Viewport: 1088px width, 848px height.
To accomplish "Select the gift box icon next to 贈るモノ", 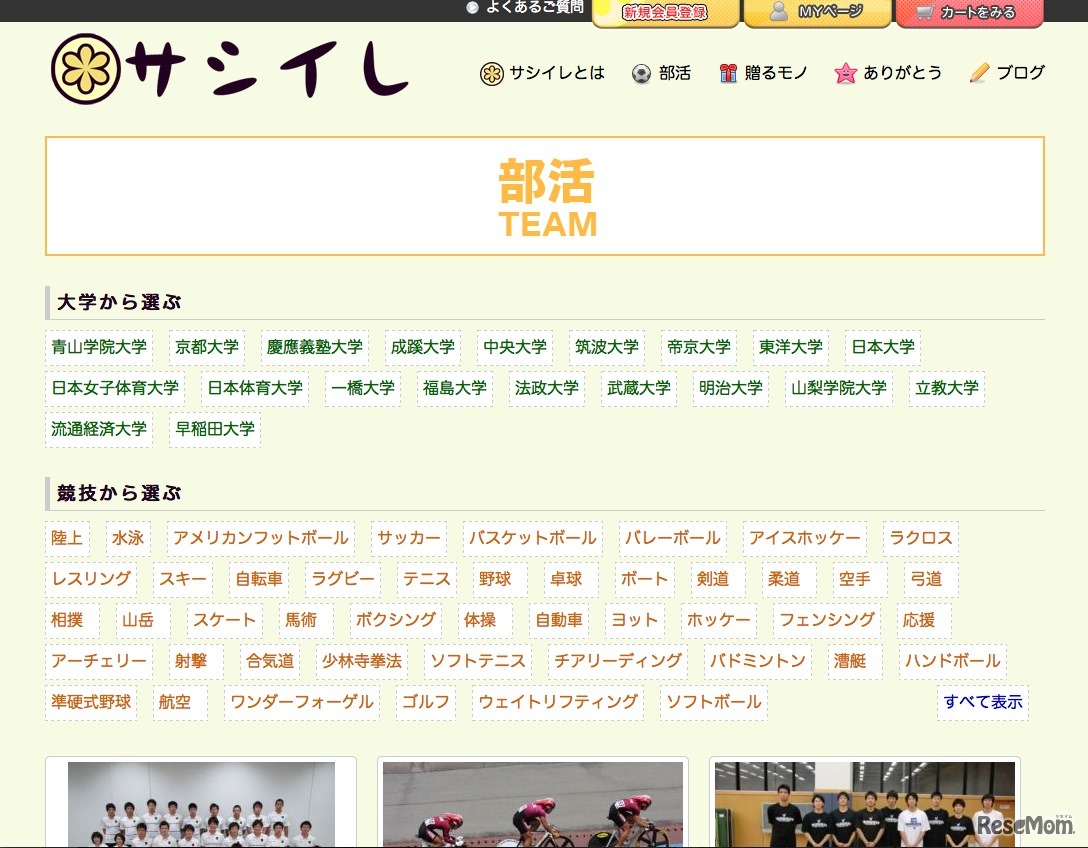I will coord(729,73).
